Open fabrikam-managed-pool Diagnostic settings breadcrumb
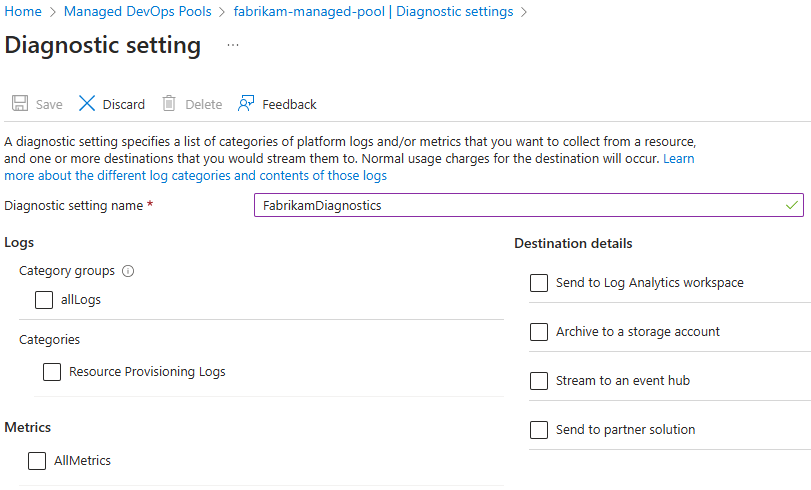This screenshot has height=490, width=811. 373,11
